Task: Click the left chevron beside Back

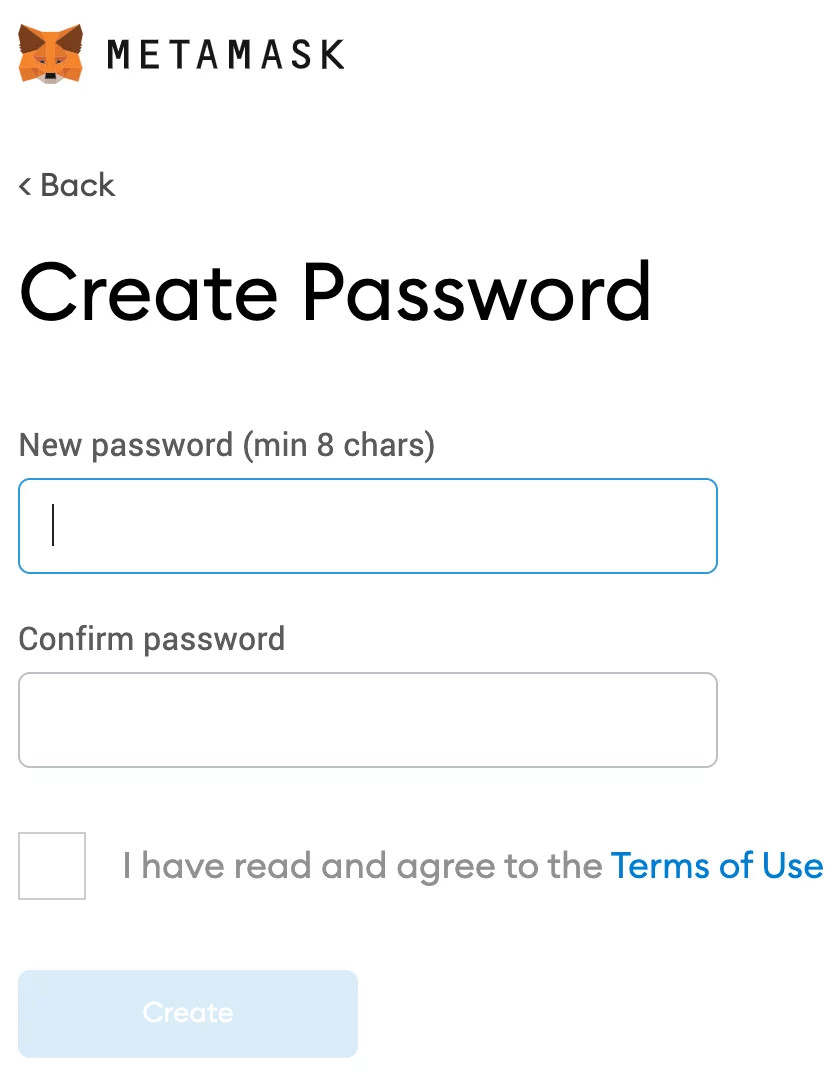Action: point(25,186)
